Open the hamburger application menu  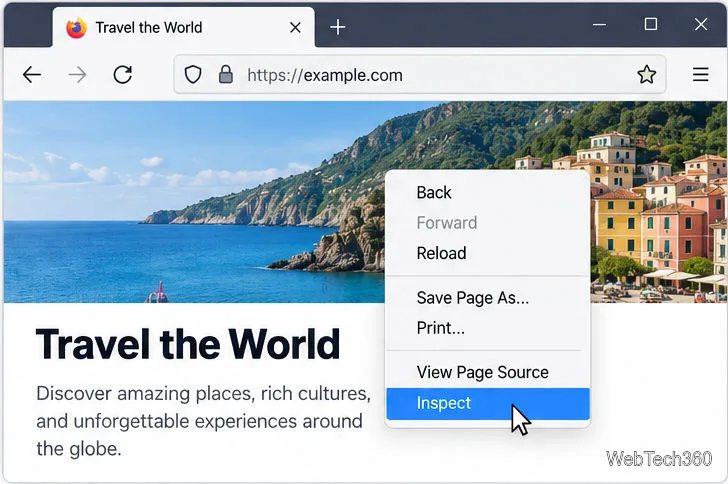[x=701, y=74]
